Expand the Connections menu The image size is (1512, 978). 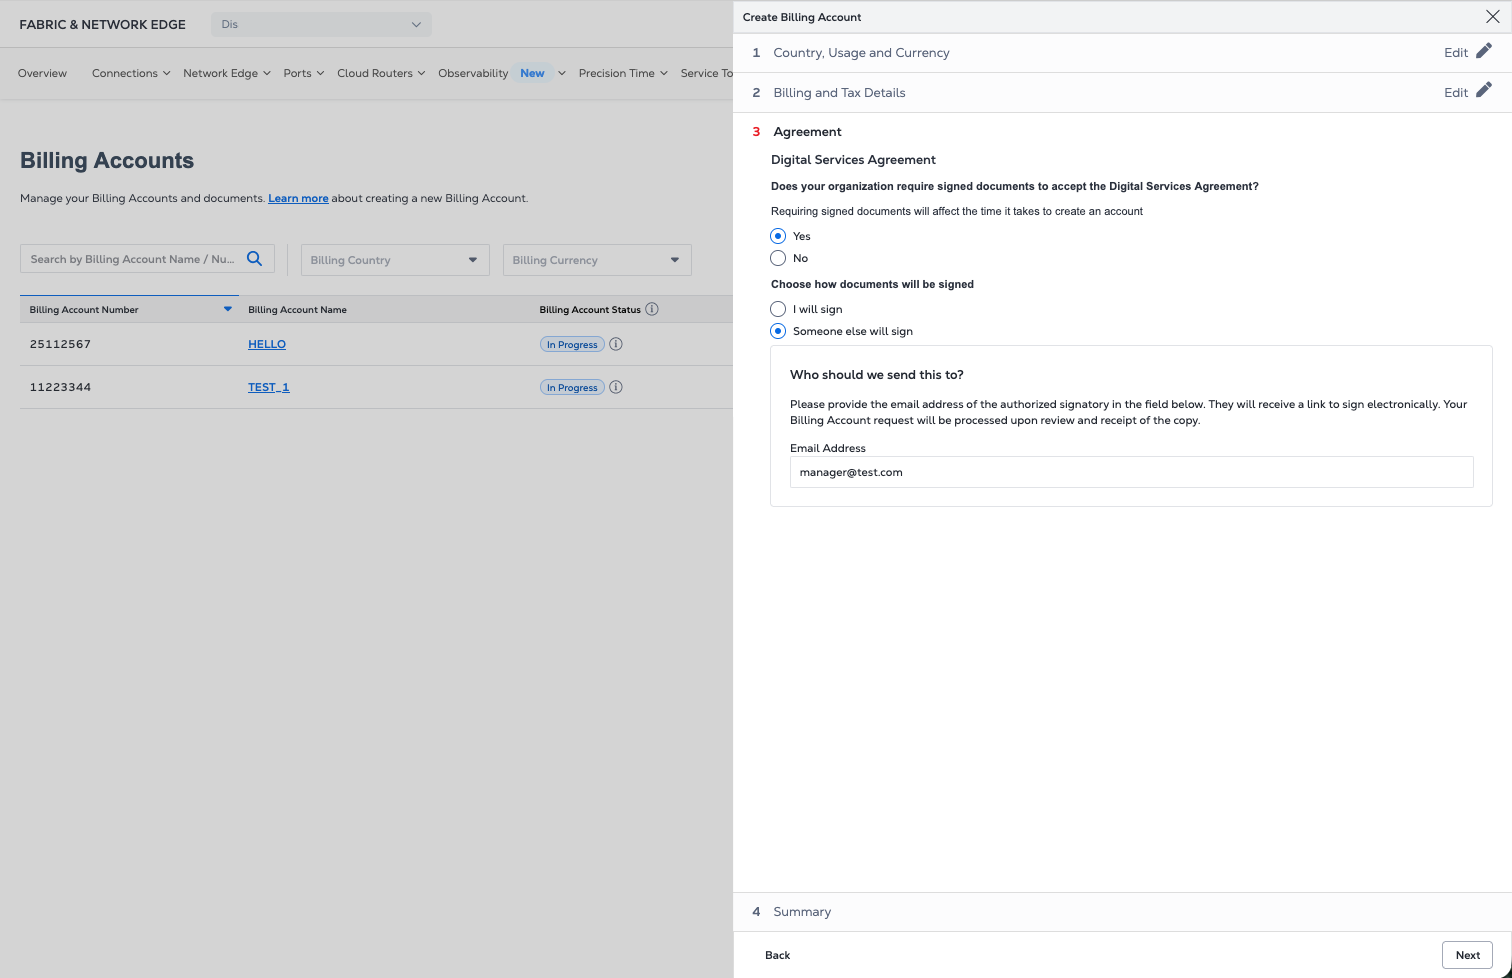tap(130, 73)
